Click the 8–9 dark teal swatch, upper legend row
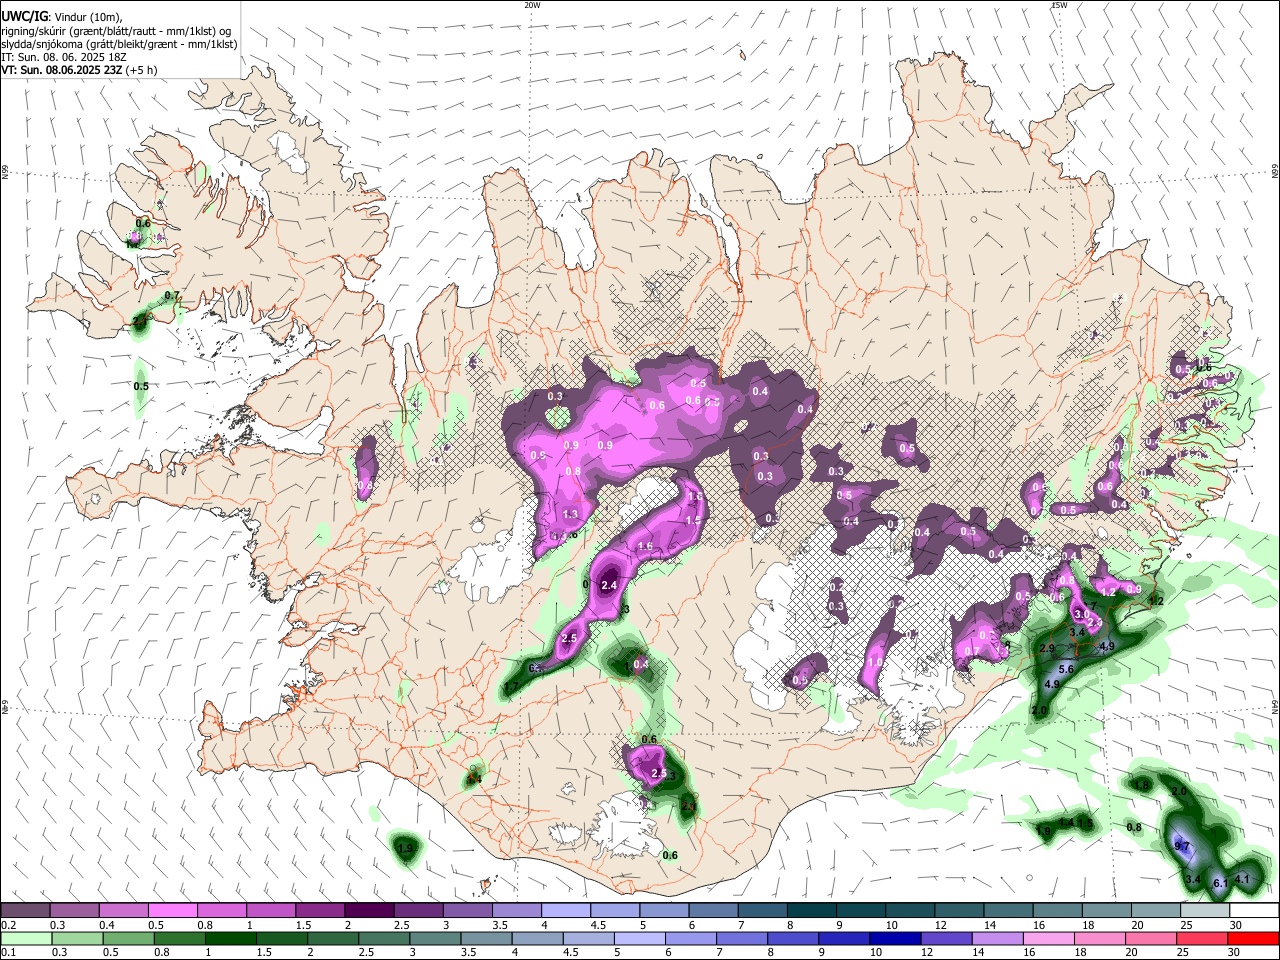Viewport: 1280px width, 960px height. click(x=812, y=911)
